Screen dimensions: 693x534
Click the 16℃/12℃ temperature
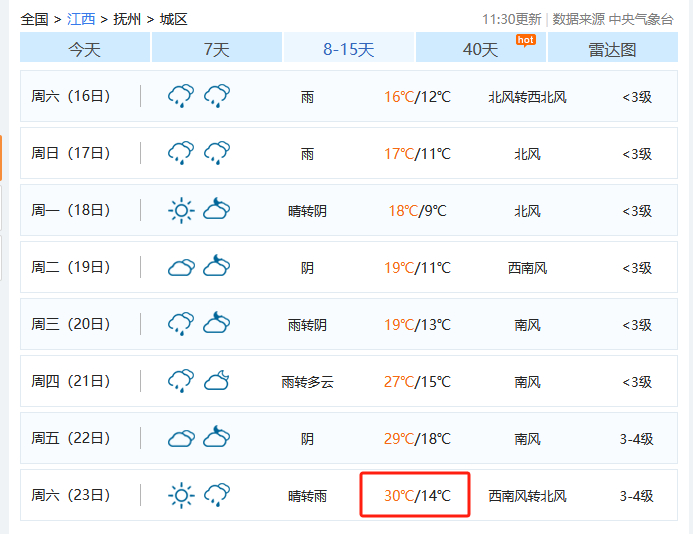[x=417, y=96]
